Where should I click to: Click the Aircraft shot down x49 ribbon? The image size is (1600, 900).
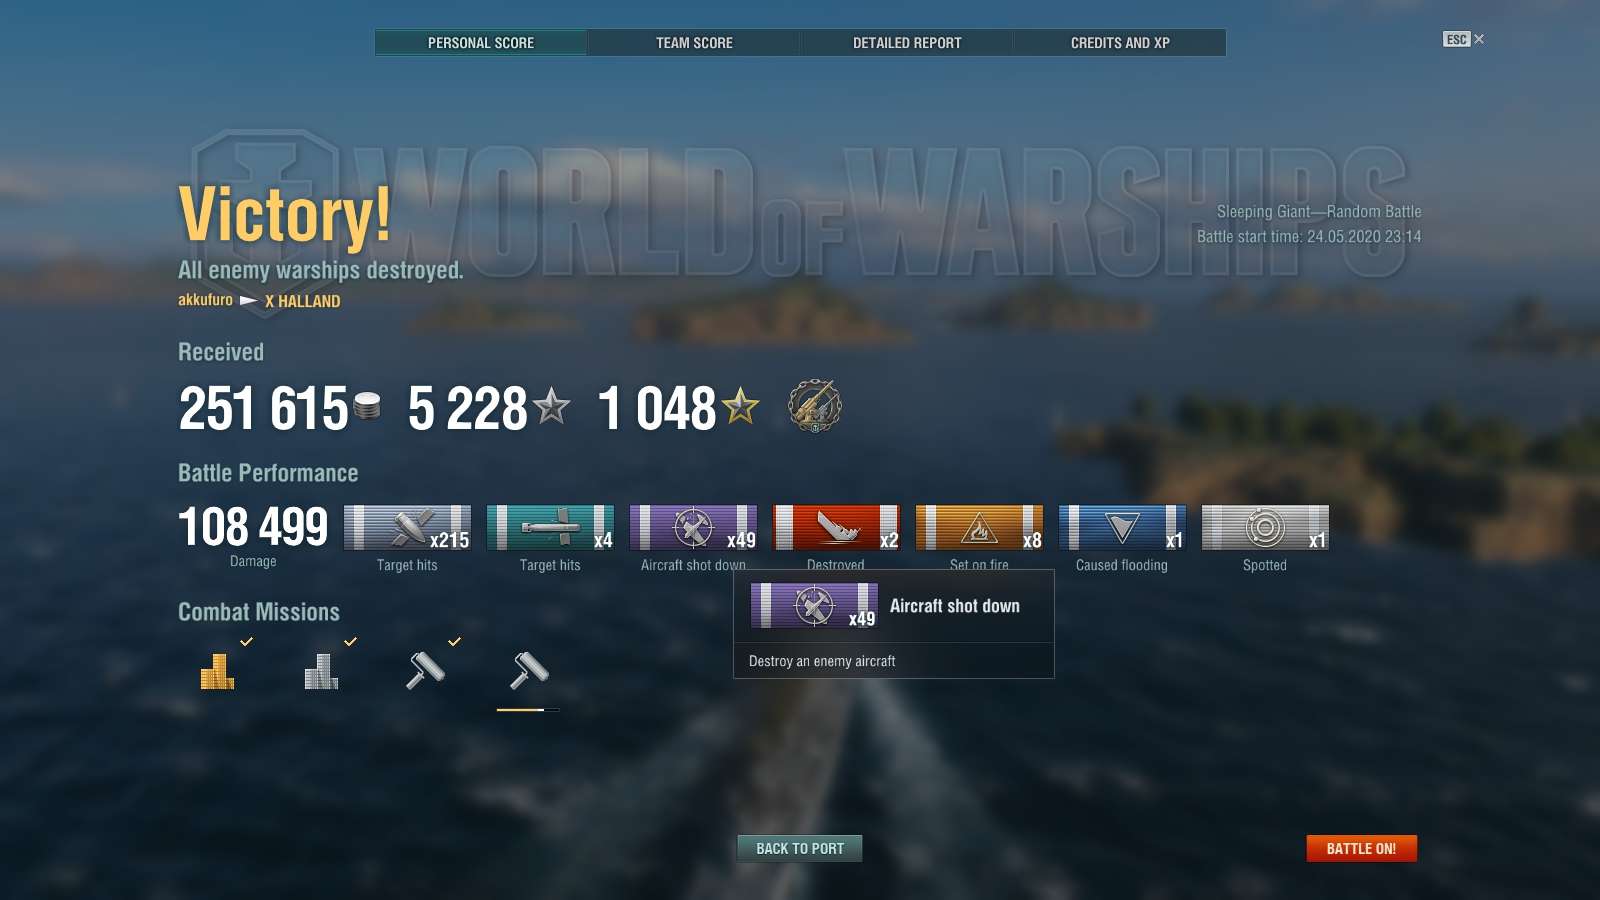pyautogui.click(x=693, y=528)
